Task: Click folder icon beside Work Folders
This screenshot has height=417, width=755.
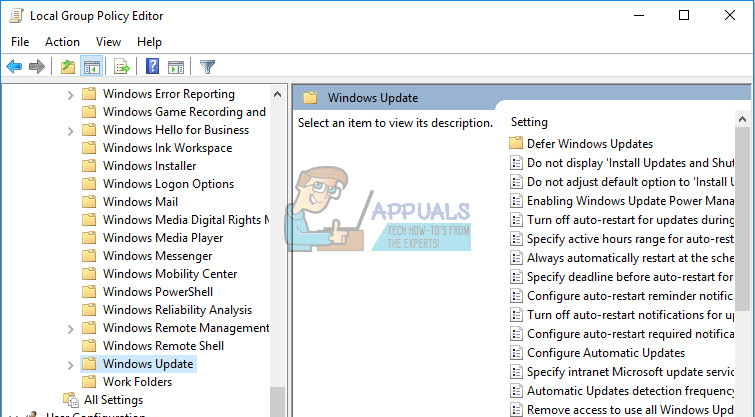Action: click(89, 381)
